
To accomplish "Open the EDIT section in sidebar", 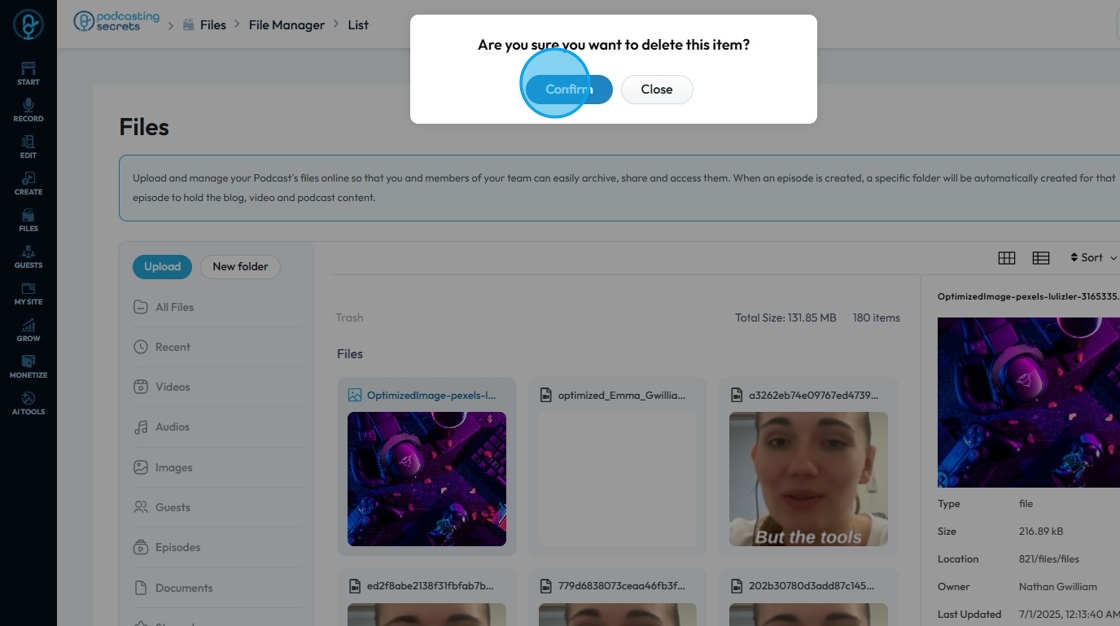I will point(29,146).
